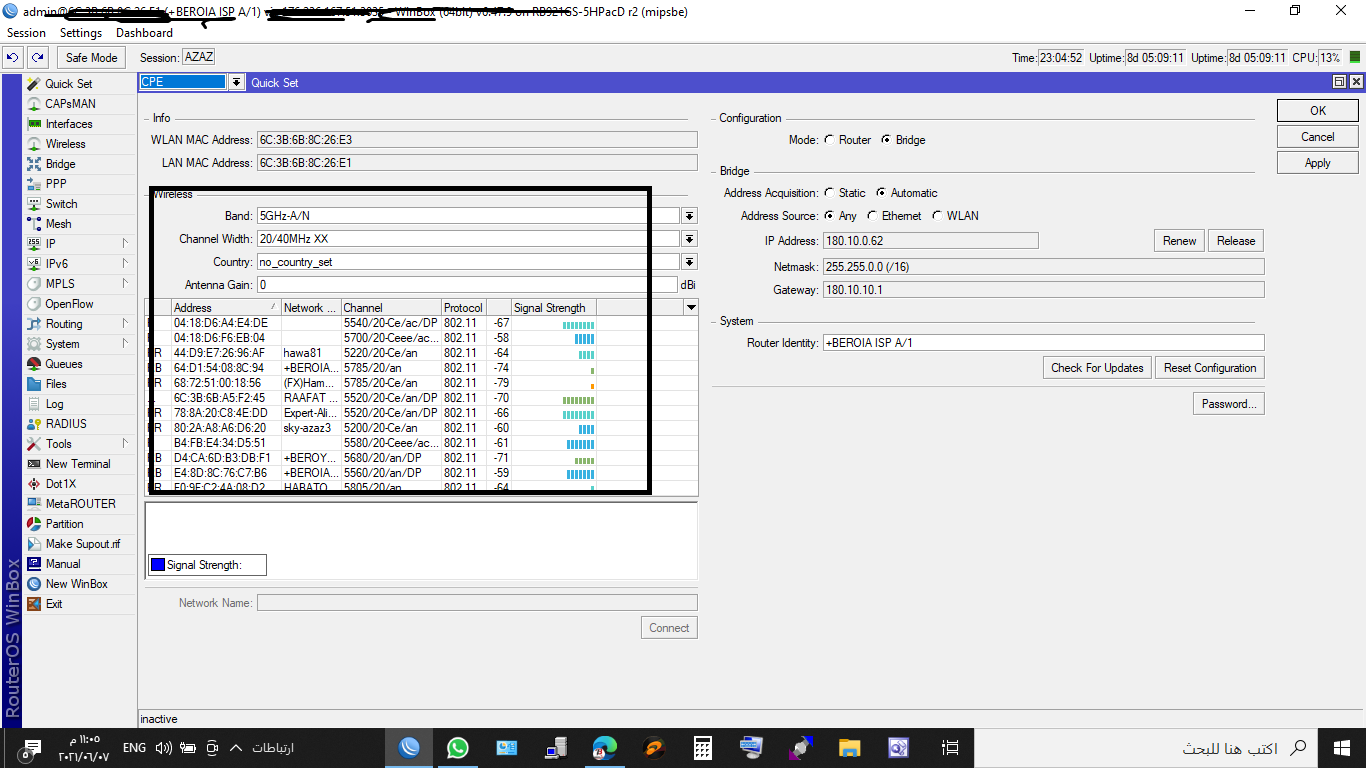This screenshot has height=768, width=1366.
Task: Open the Manual sidebar icon
Action: (34, 564)
